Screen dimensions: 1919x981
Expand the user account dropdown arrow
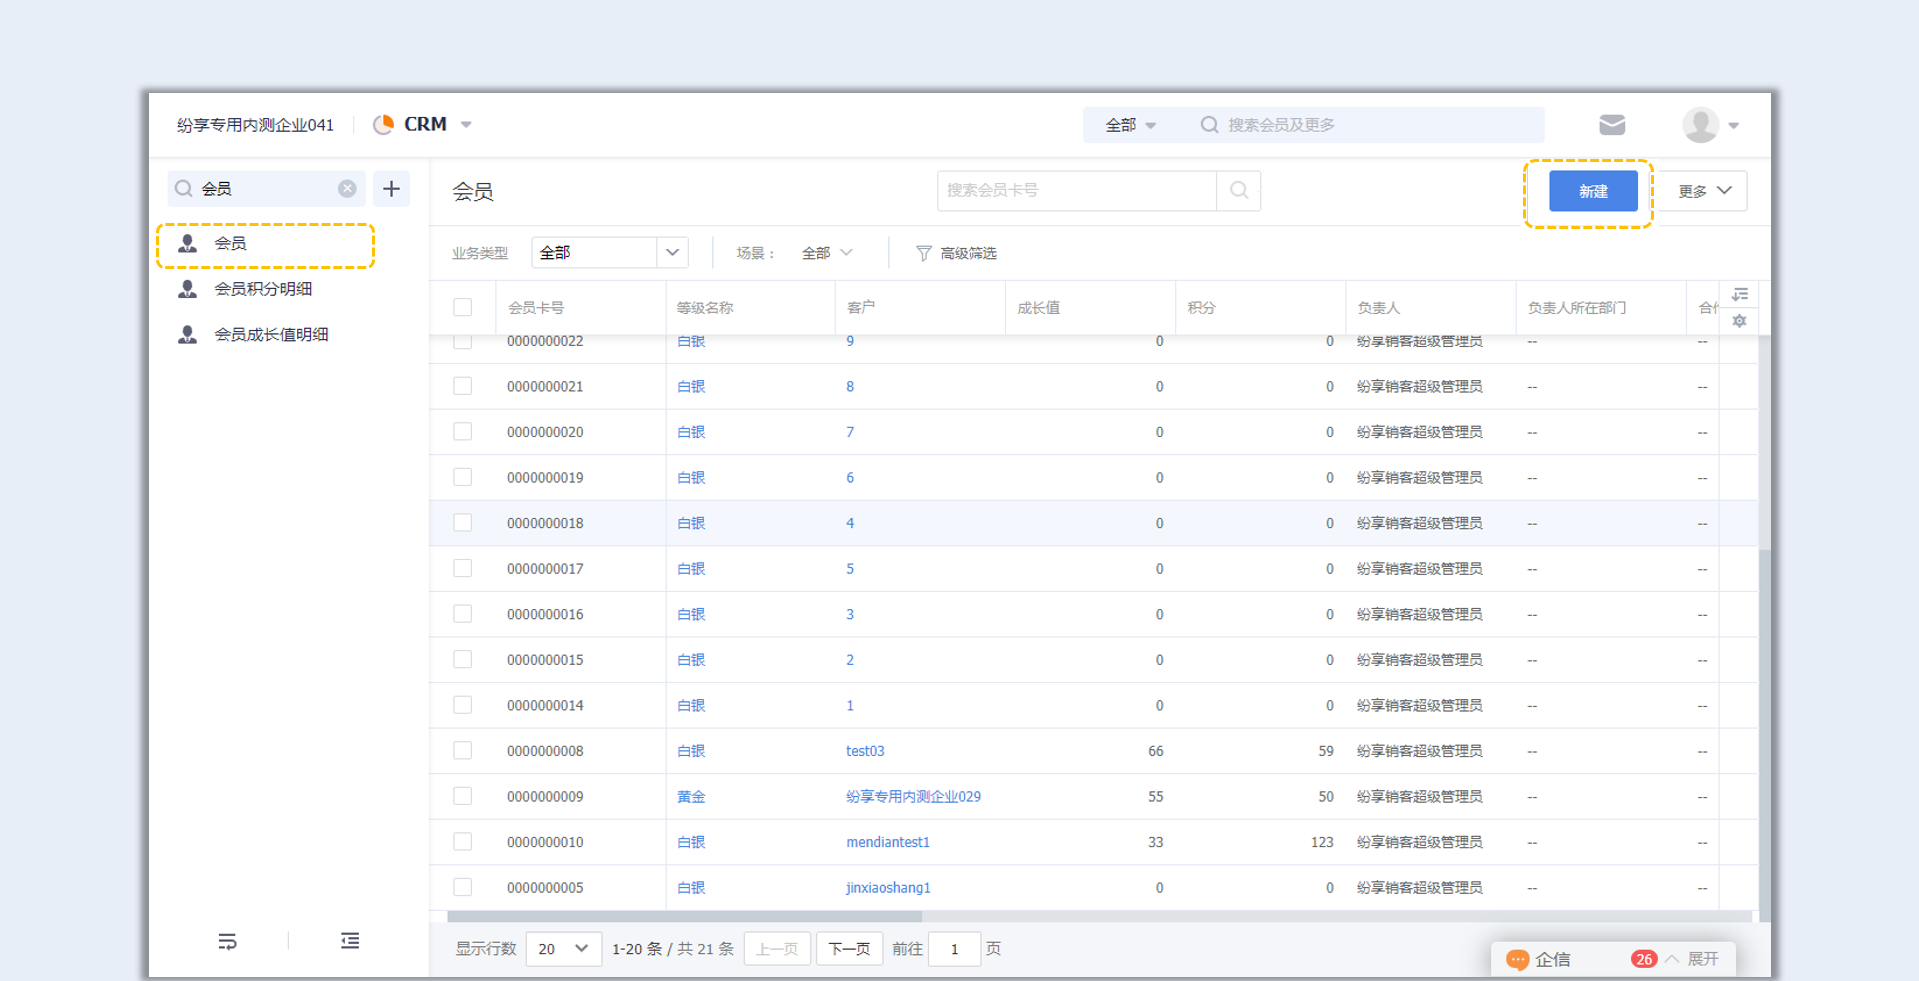[x=1734, y=126]
